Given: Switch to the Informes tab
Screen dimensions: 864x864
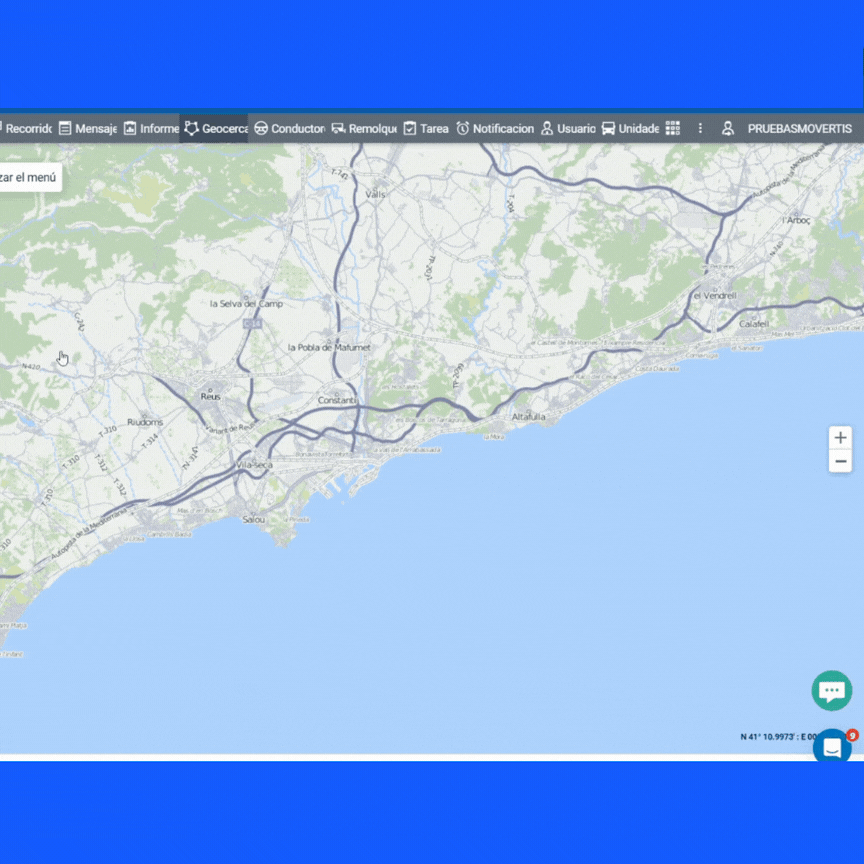Looking at the screenshot, I should tap(151, 128).
